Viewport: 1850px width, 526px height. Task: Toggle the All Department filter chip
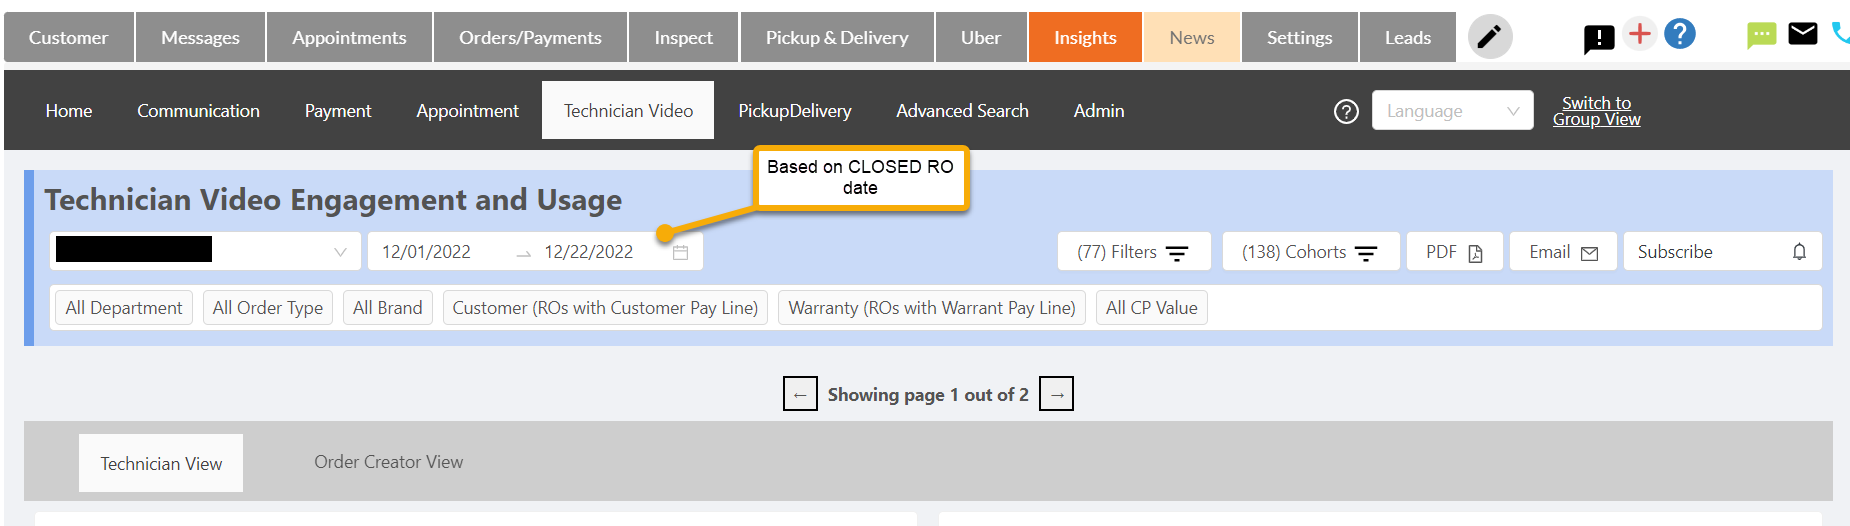click(x=124, y=308)
